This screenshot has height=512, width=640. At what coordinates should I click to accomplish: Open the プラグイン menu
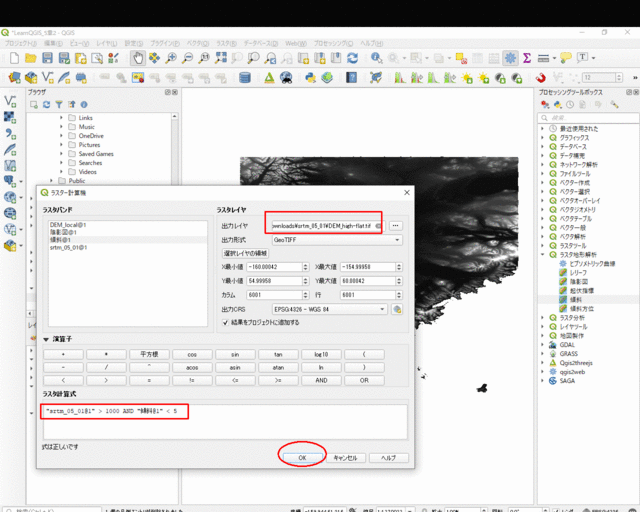[x=165, y=43]
